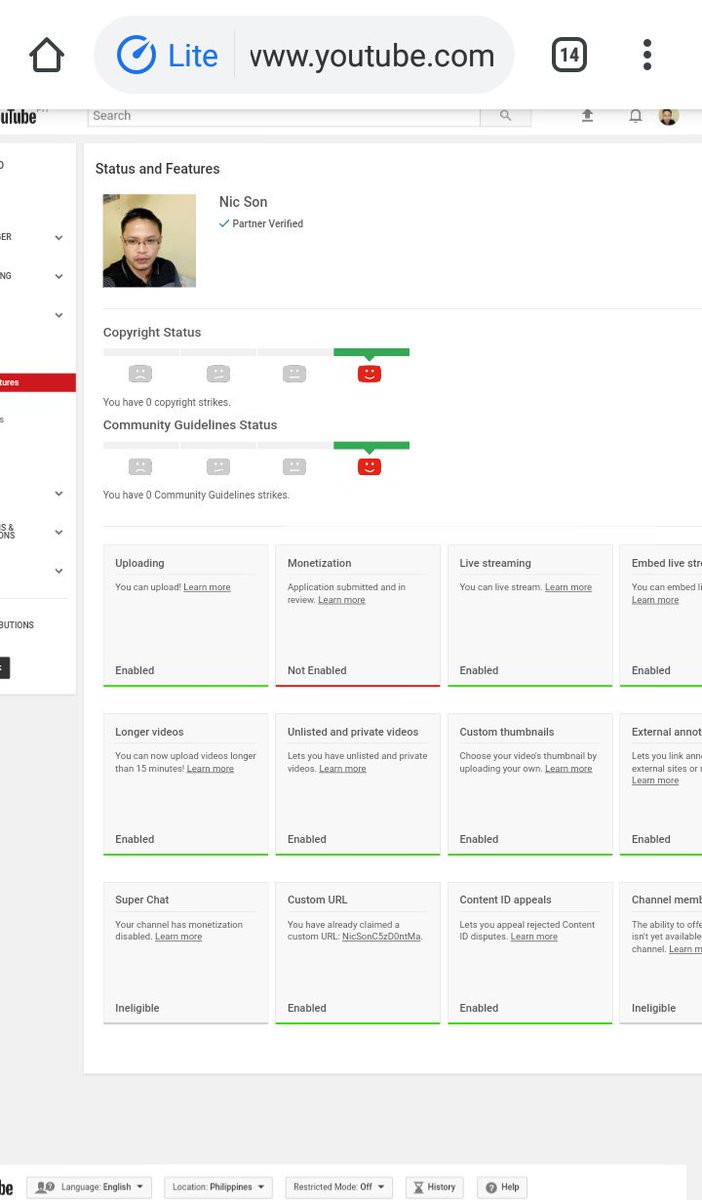The image size is (702, 1200).
Task: Click the Copyright Status progress bar
Action: [256, 352]
